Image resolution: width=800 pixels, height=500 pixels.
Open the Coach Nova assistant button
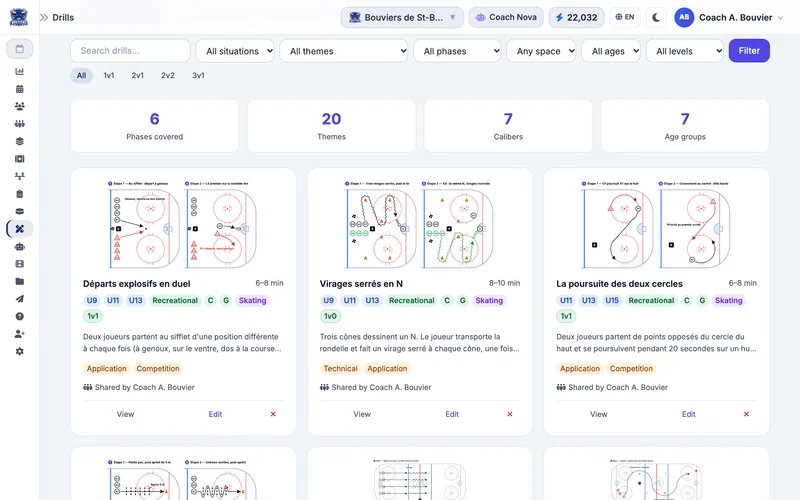[x=506, y=17]
